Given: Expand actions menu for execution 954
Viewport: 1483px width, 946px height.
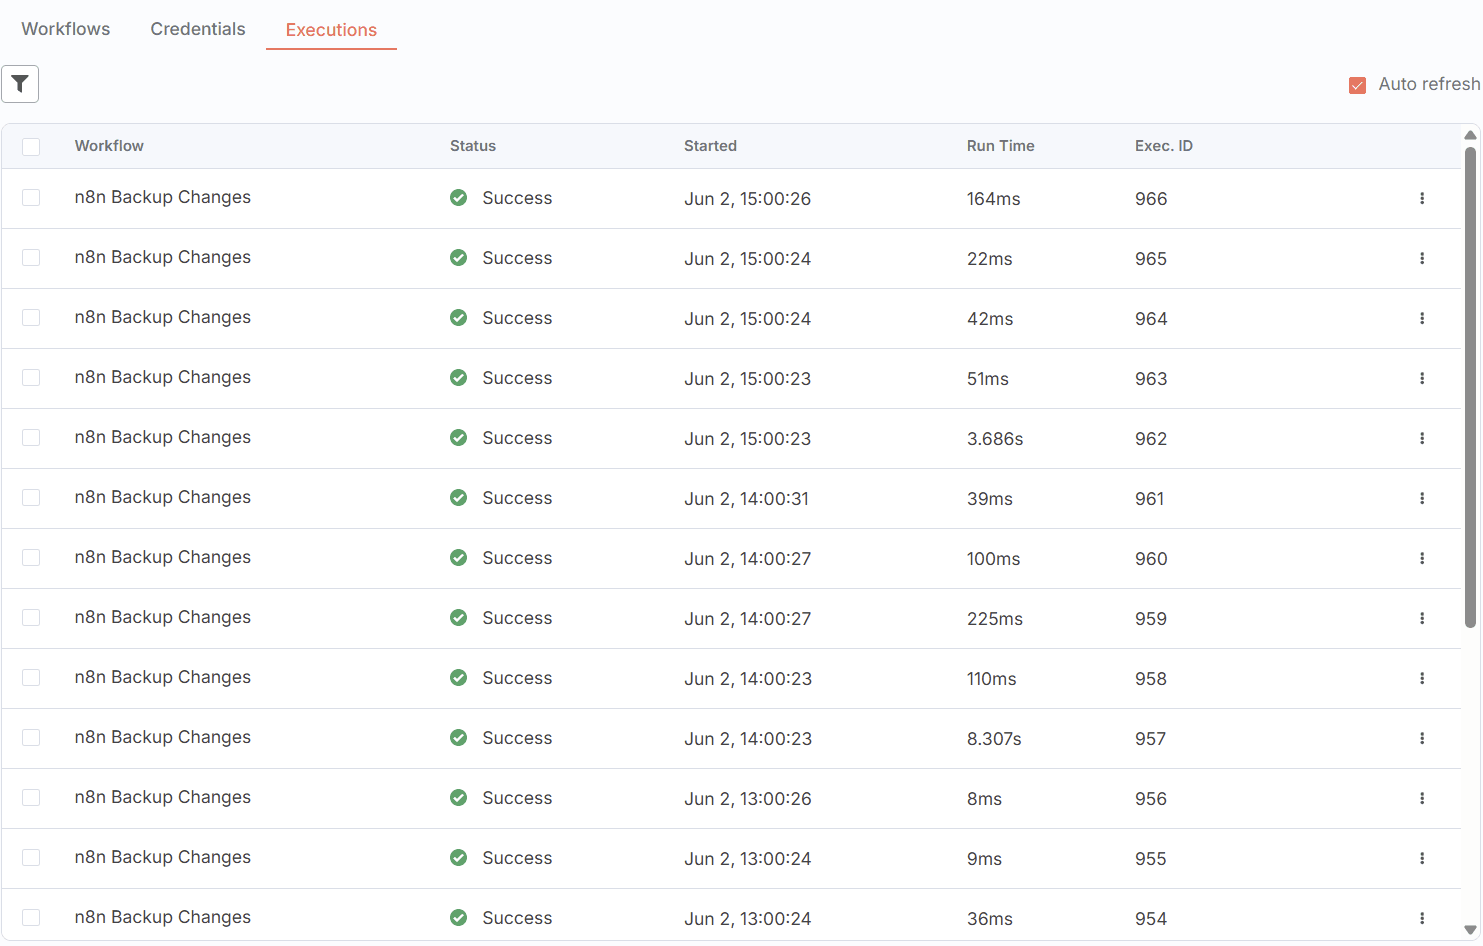Looking at the screenshot, I should [x=1421, y=918].
